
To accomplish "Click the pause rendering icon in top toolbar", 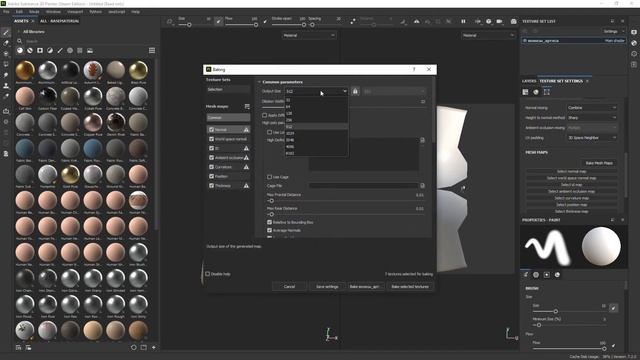I will (x=463, y=21).
